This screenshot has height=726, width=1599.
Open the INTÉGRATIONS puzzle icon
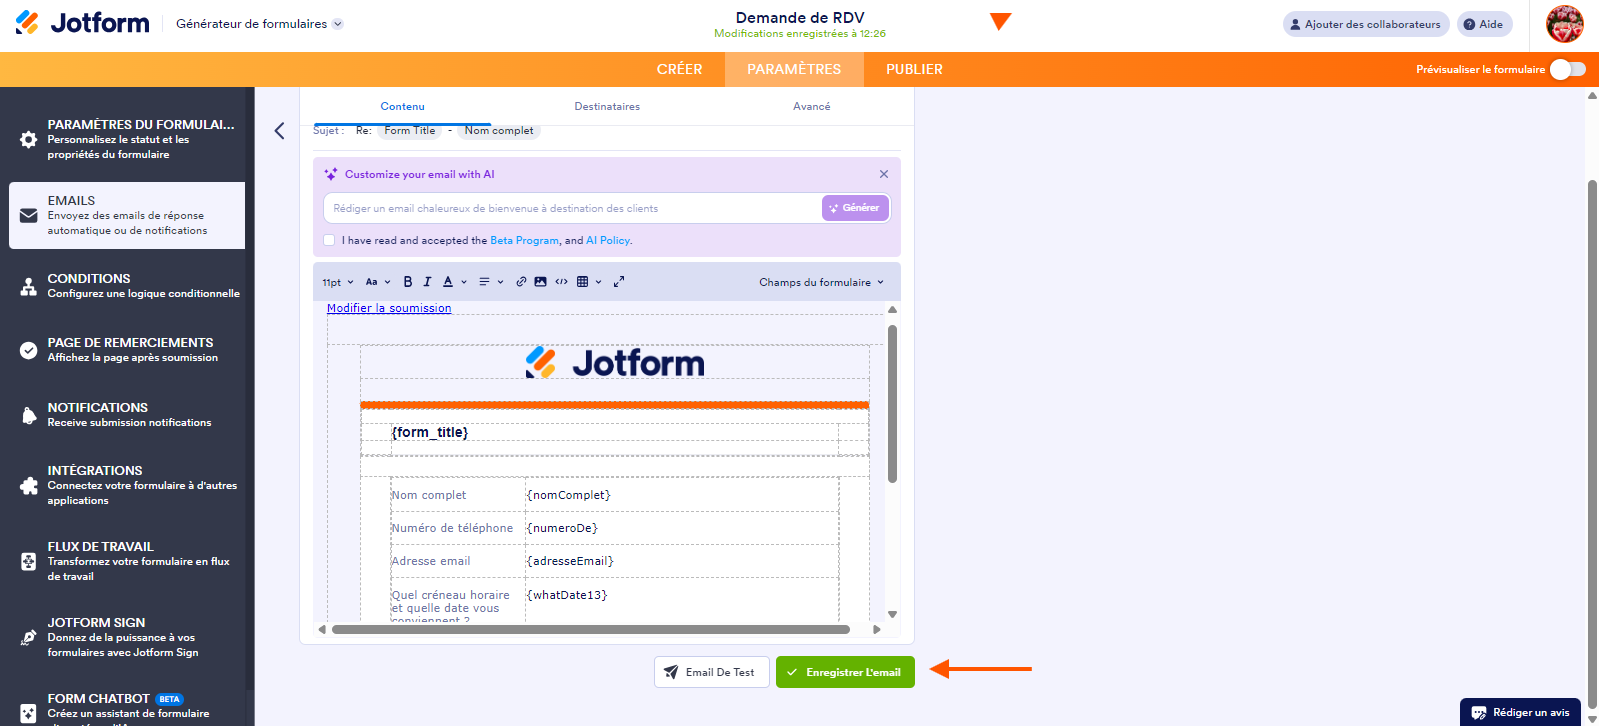coord(29,485)
